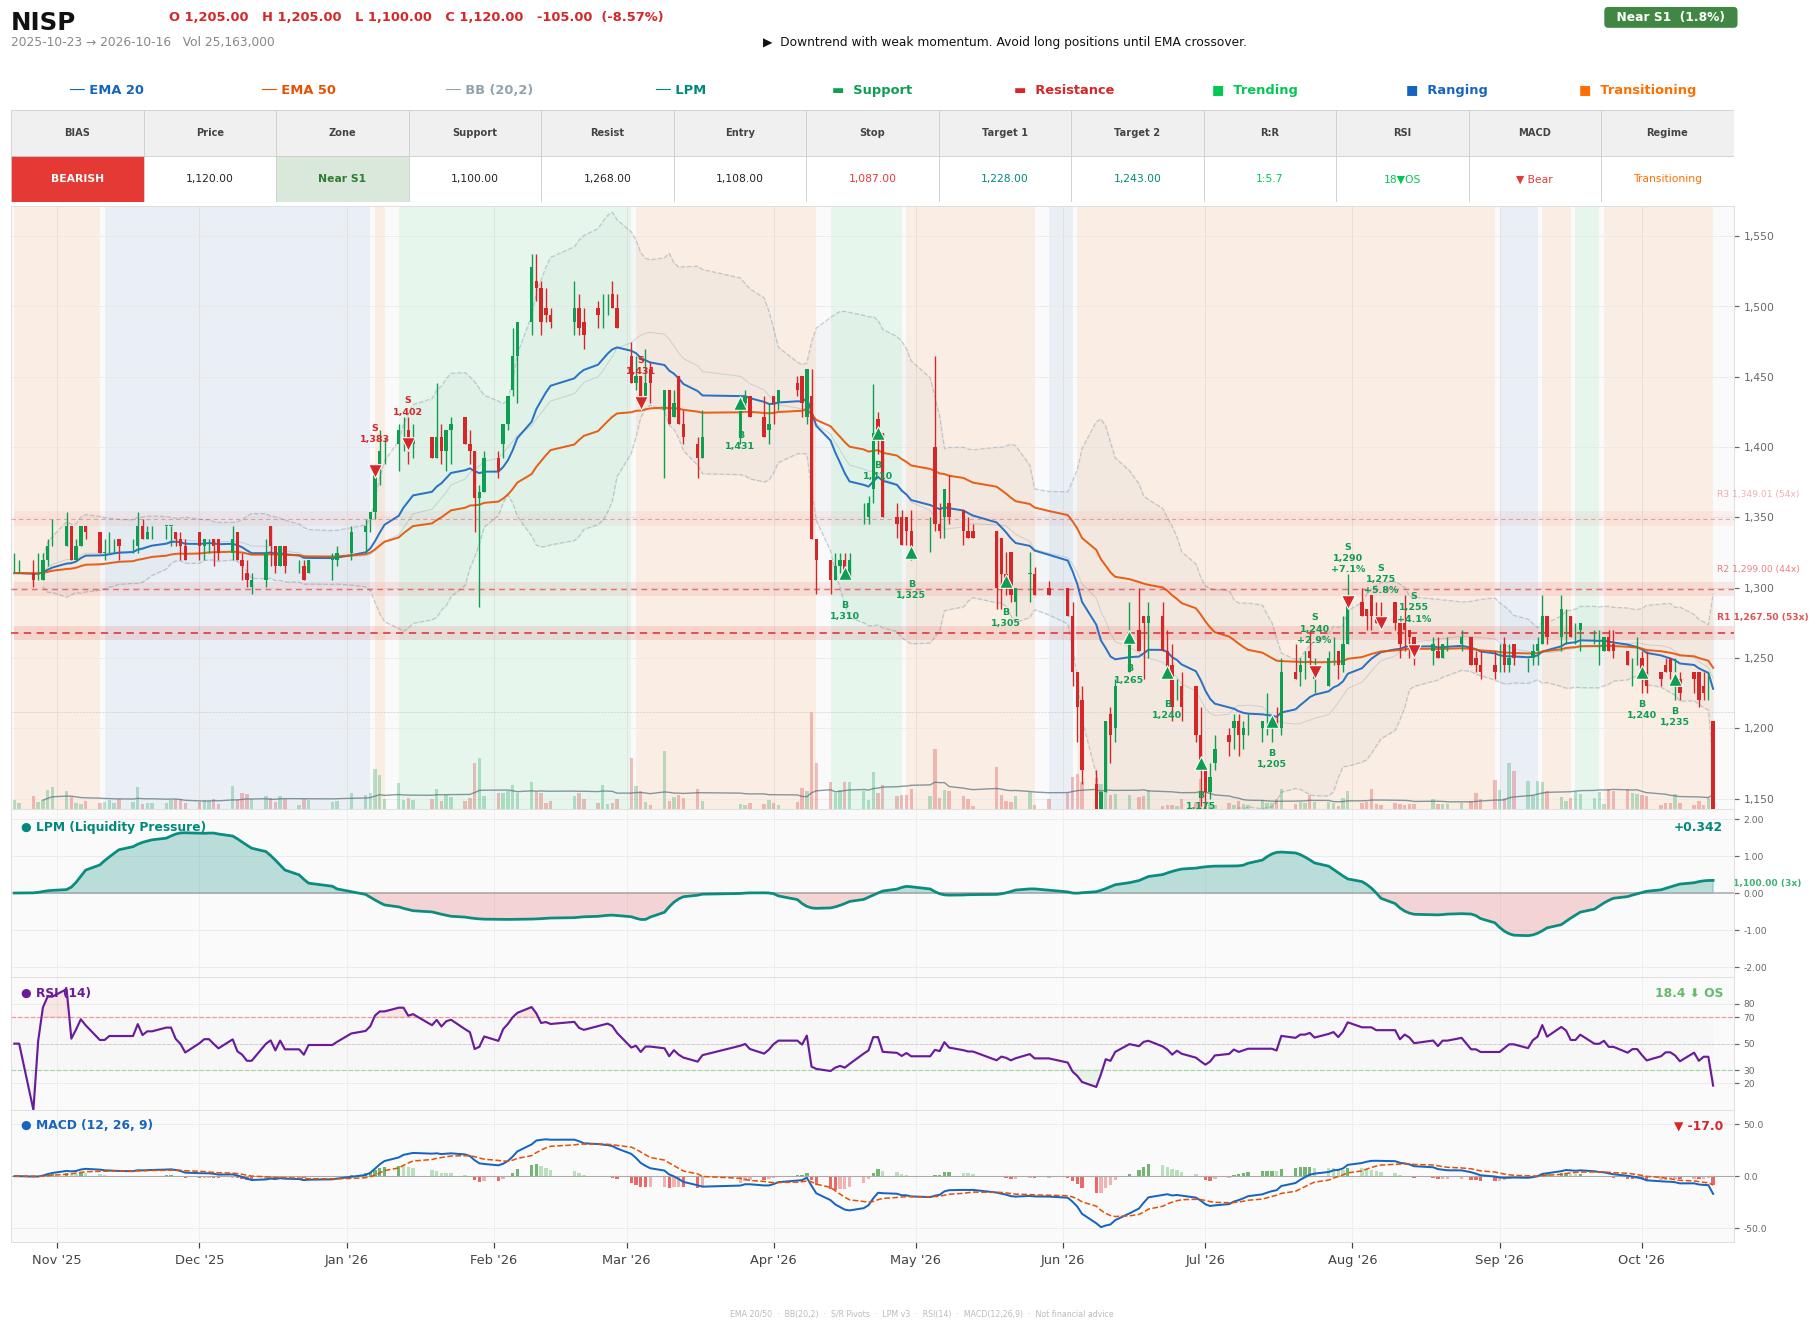Image resolution: width=1819 pixels, height=1330 pixels.
Task: Click the NISP ticker symbol
Action: click(43, 22)
